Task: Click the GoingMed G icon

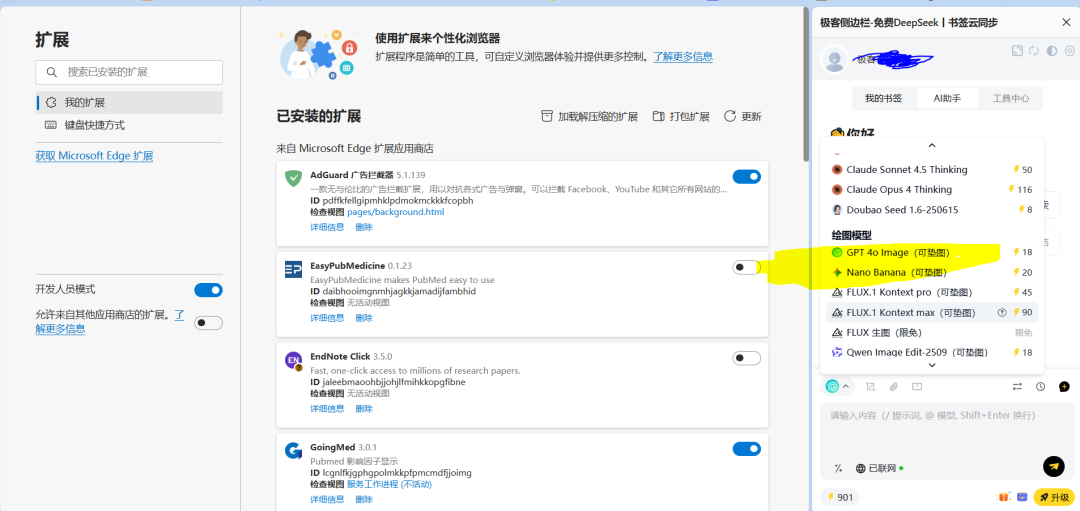Action: tap(293, 451)
